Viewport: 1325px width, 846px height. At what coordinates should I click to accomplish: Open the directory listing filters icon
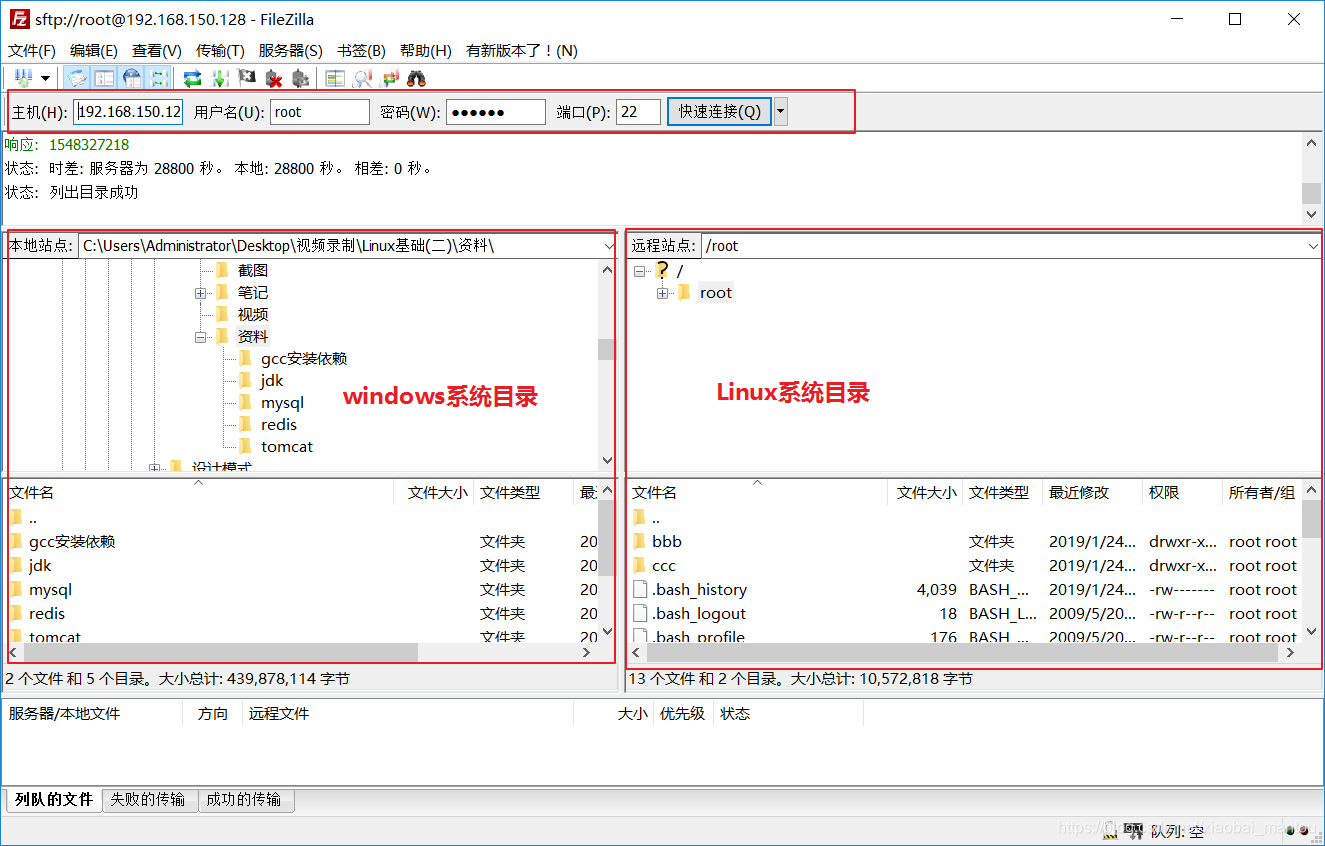(335, 78)
